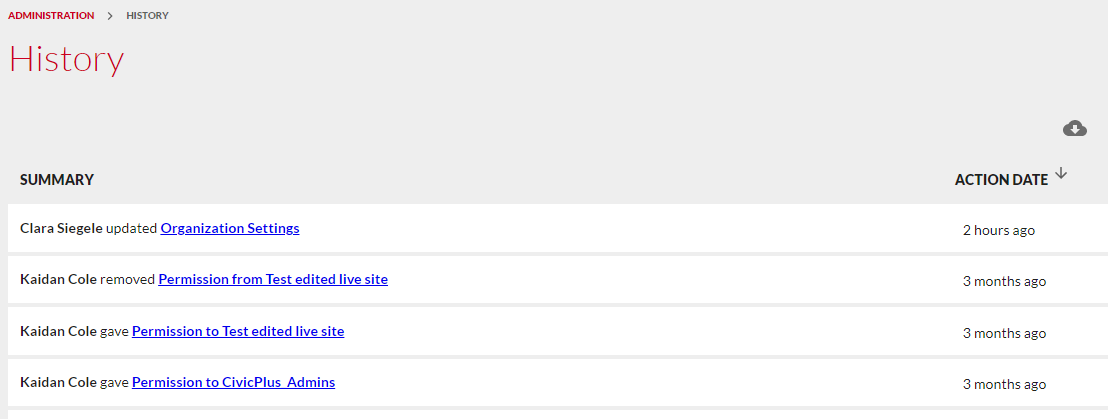Screen dimensions: 1108x419
Task: Download history using the cloud icon
Action: point(1074,128)
